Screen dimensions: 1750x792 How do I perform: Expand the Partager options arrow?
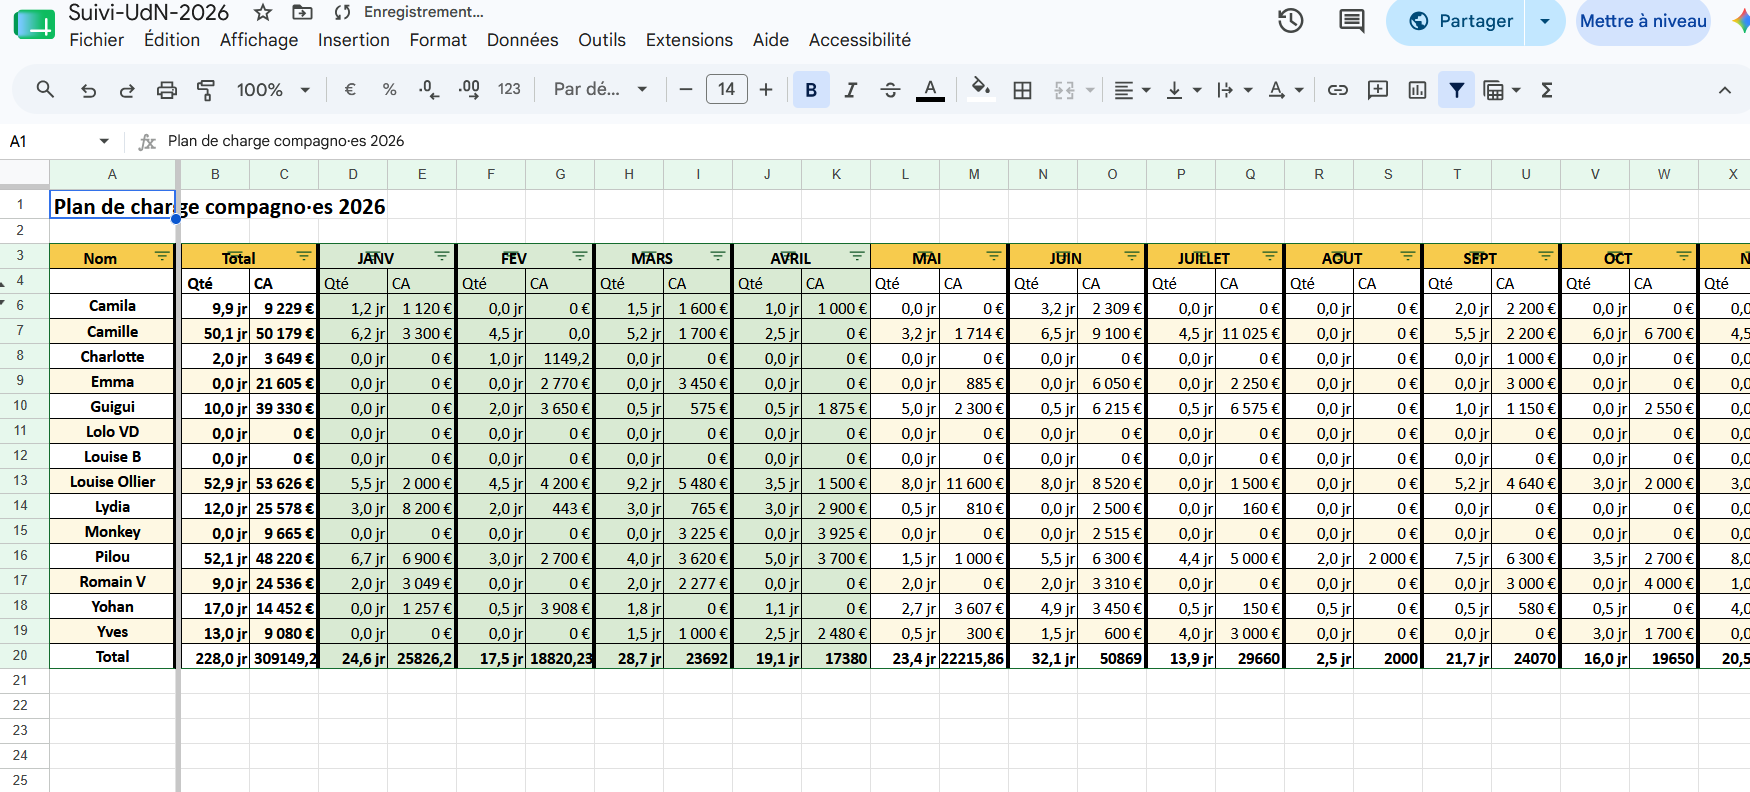click(1545, 21)
